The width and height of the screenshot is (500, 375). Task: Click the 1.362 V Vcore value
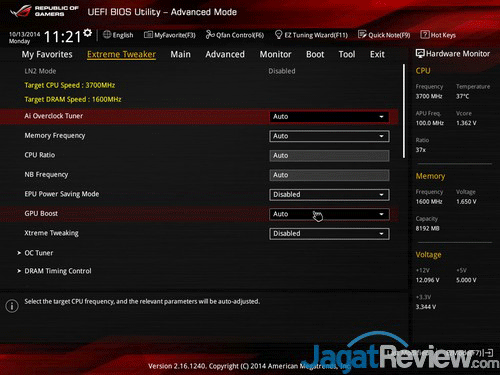(x=466, y=123)
